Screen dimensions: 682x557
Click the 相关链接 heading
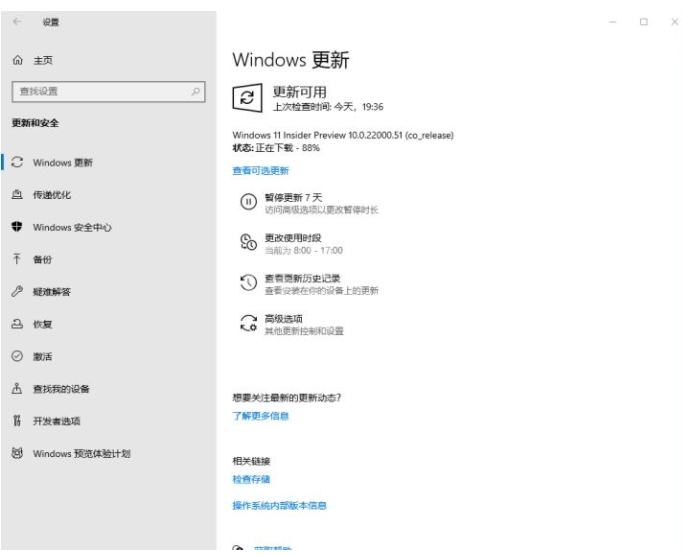251,461
